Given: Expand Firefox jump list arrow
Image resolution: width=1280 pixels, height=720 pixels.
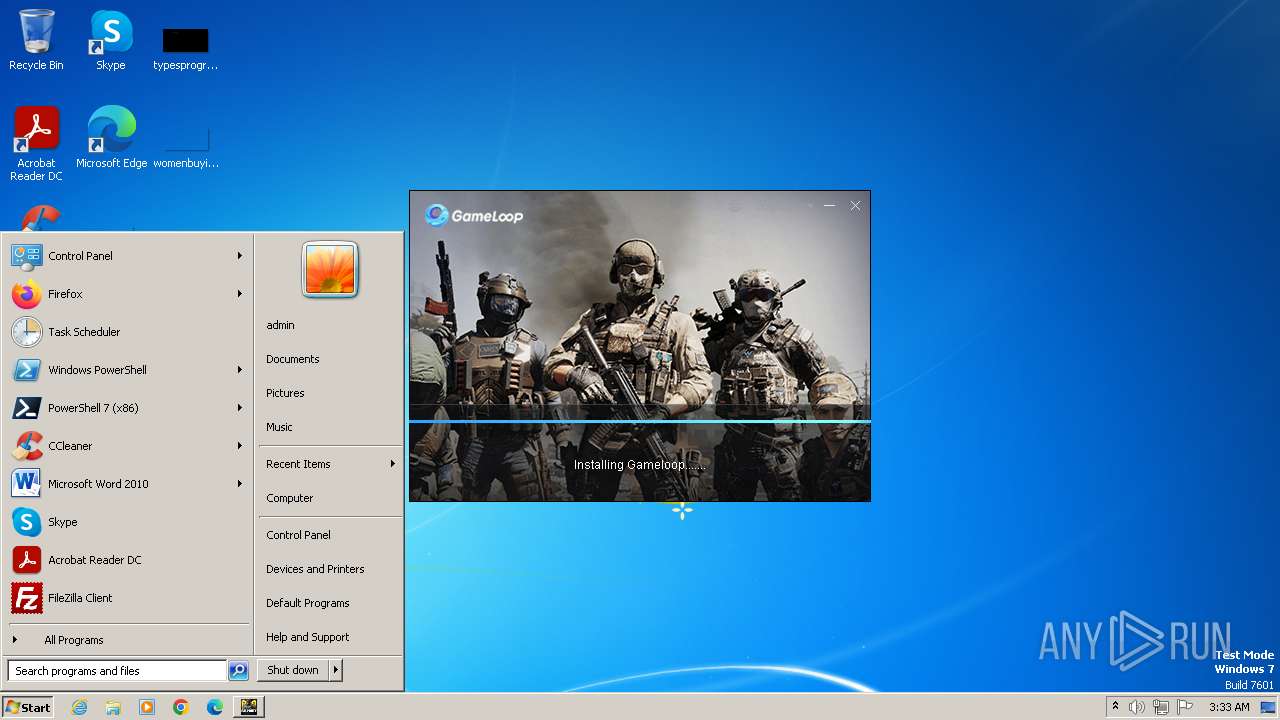Looking at the screenshot, I should [x=240, y=294].
